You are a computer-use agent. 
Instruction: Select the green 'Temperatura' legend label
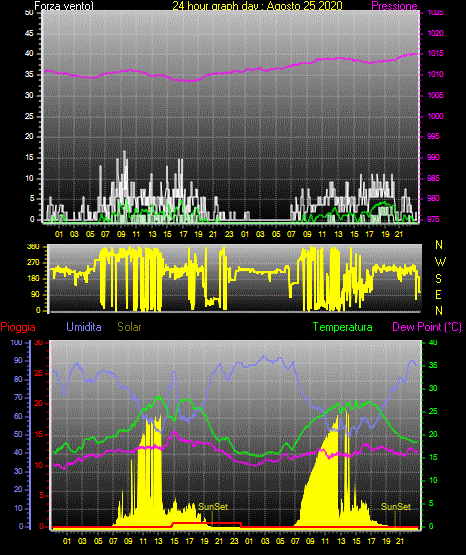coord(342,327)
